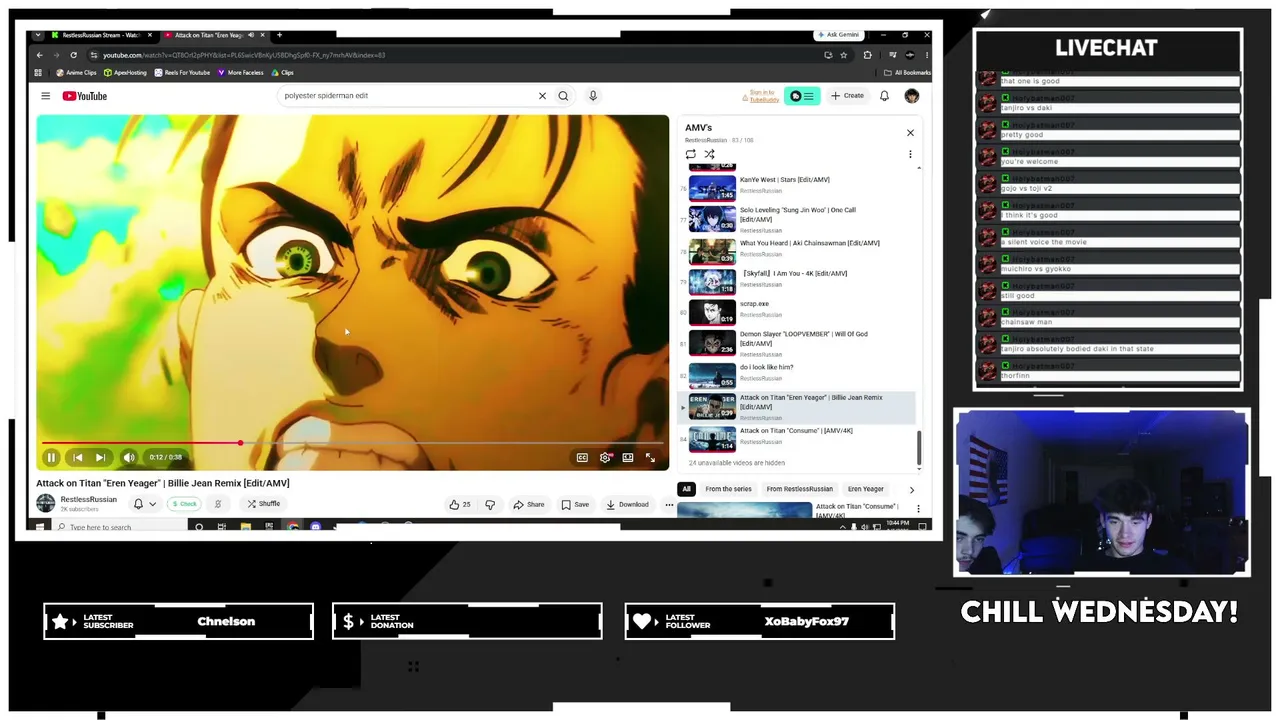Open YouTube notifications bell

coord(884,96)
